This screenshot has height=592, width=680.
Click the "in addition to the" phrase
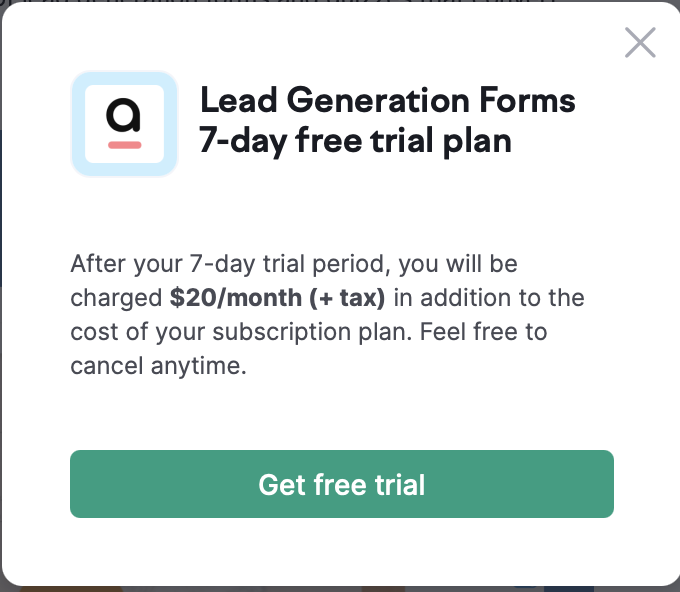click(x=489, y=298)
